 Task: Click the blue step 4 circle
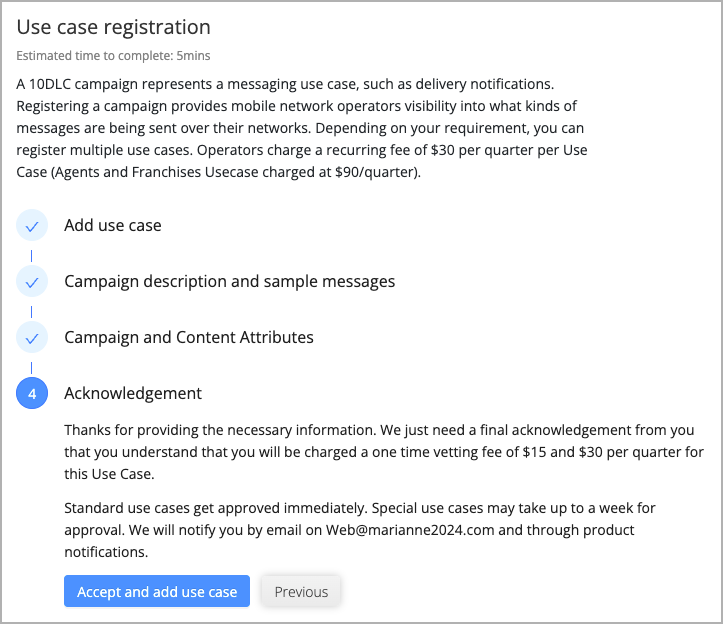click(x=32, y=393)
